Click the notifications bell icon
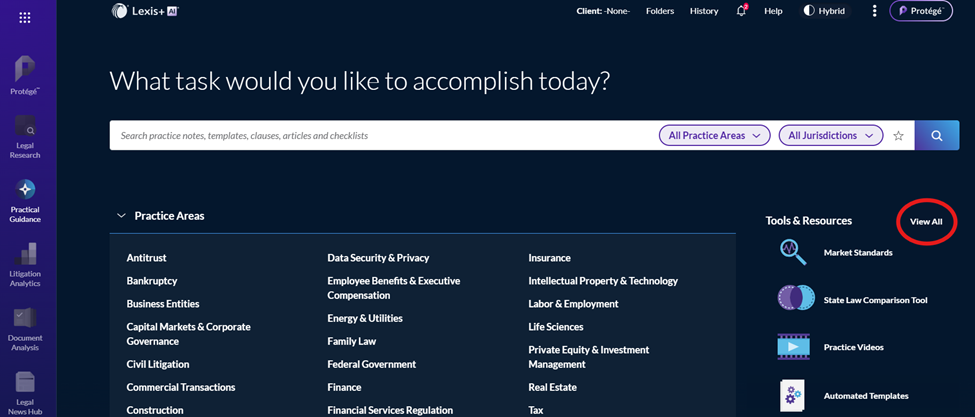This screenshot has width=975, height=417. pyautogui.click(x=741, y=11)
